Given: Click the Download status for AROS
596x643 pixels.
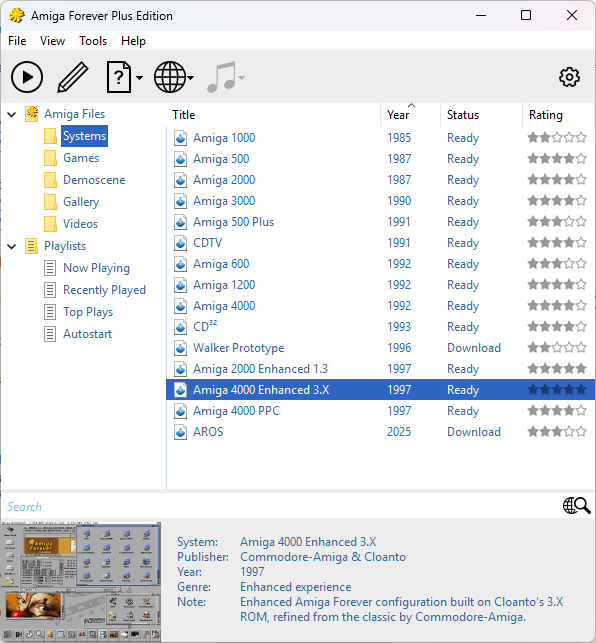Looking at the screenshot, I should [474, 432].
